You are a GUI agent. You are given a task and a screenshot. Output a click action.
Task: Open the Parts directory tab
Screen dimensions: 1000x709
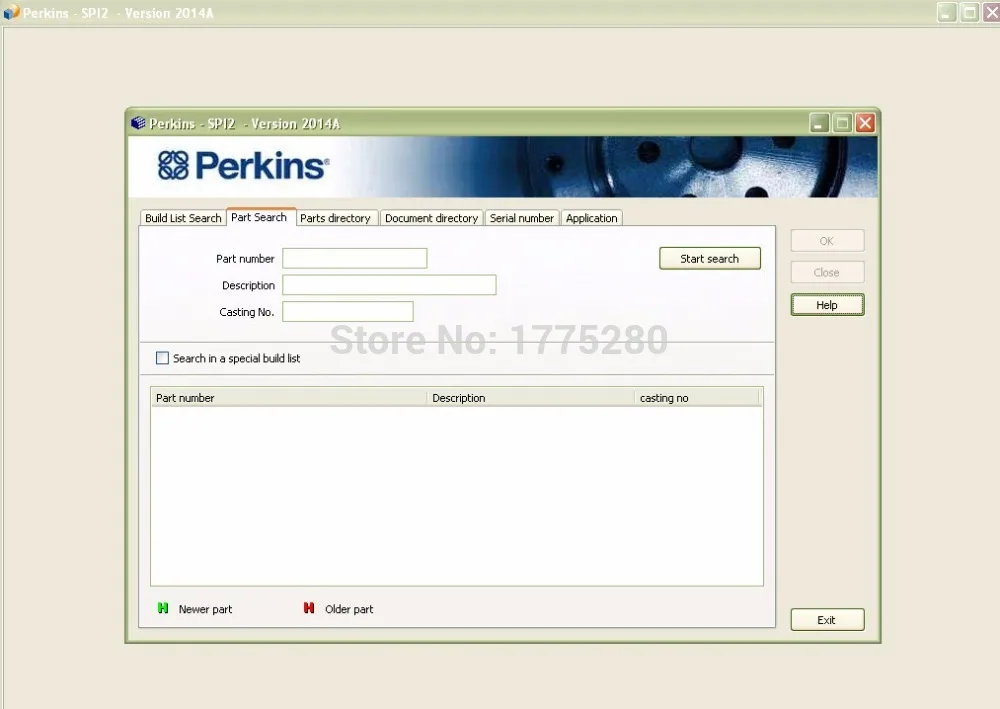(336, 218)
